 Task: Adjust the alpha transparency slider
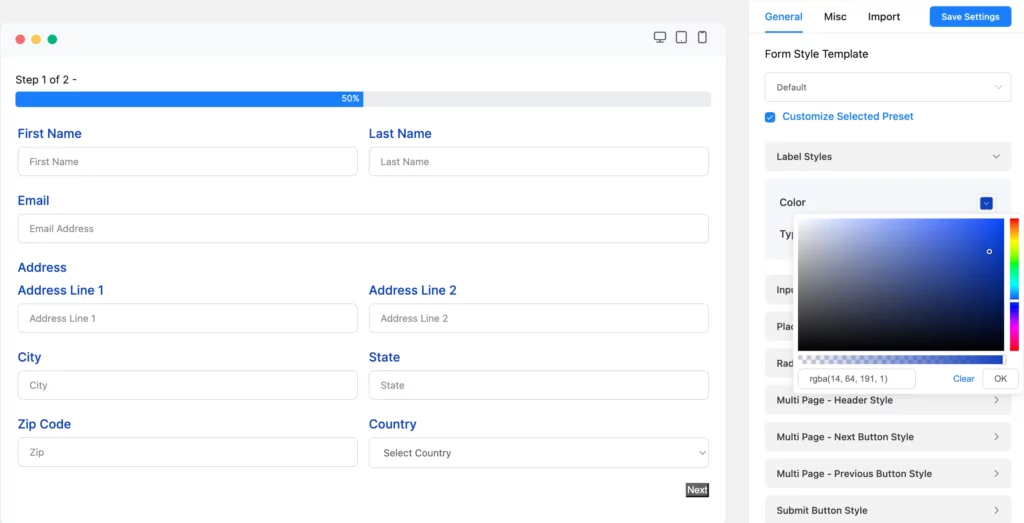click(901, 360)
